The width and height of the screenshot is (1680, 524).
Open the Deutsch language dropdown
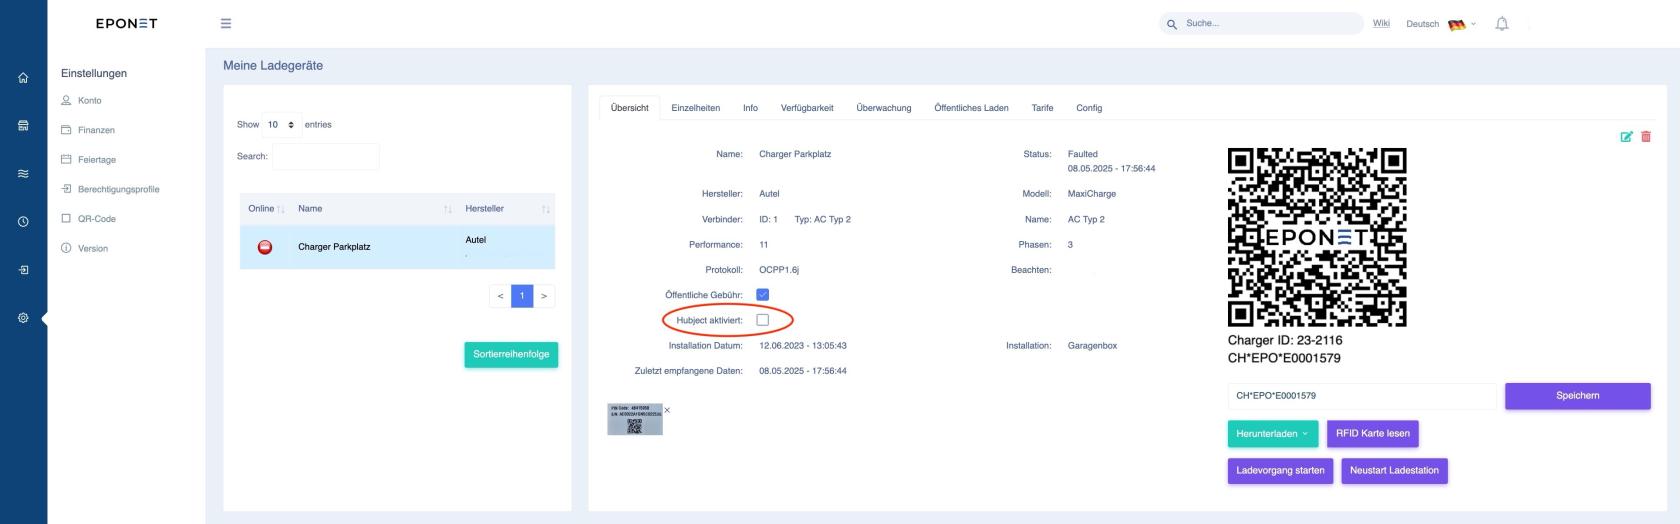pyautogui.click(x=1440, y=24)
